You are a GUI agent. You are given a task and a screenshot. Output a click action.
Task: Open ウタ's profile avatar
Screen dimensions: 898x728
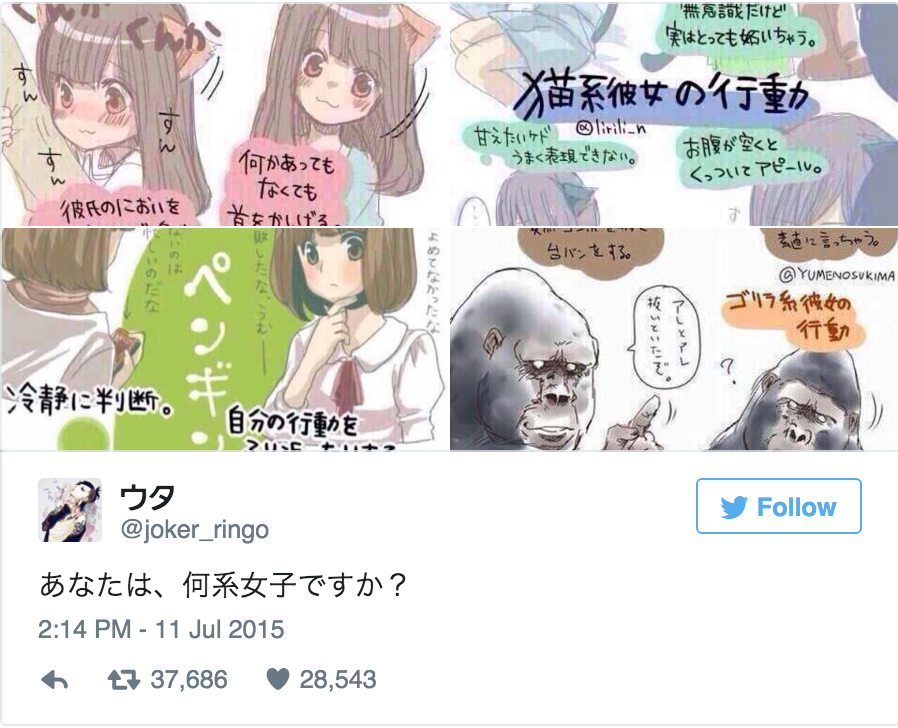point(70,510)
